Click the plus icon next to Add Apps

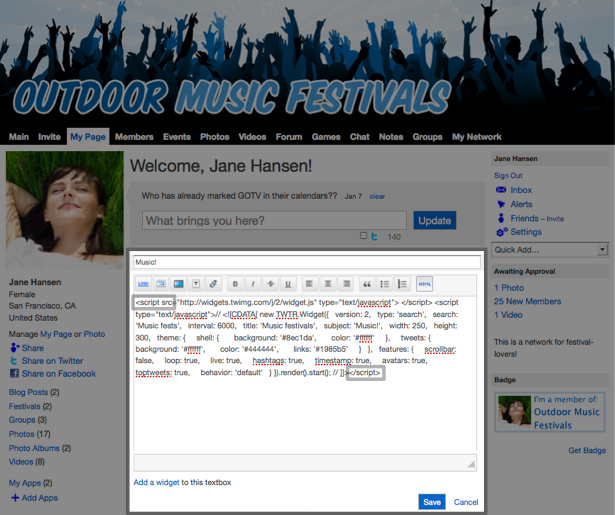[15, 498]
